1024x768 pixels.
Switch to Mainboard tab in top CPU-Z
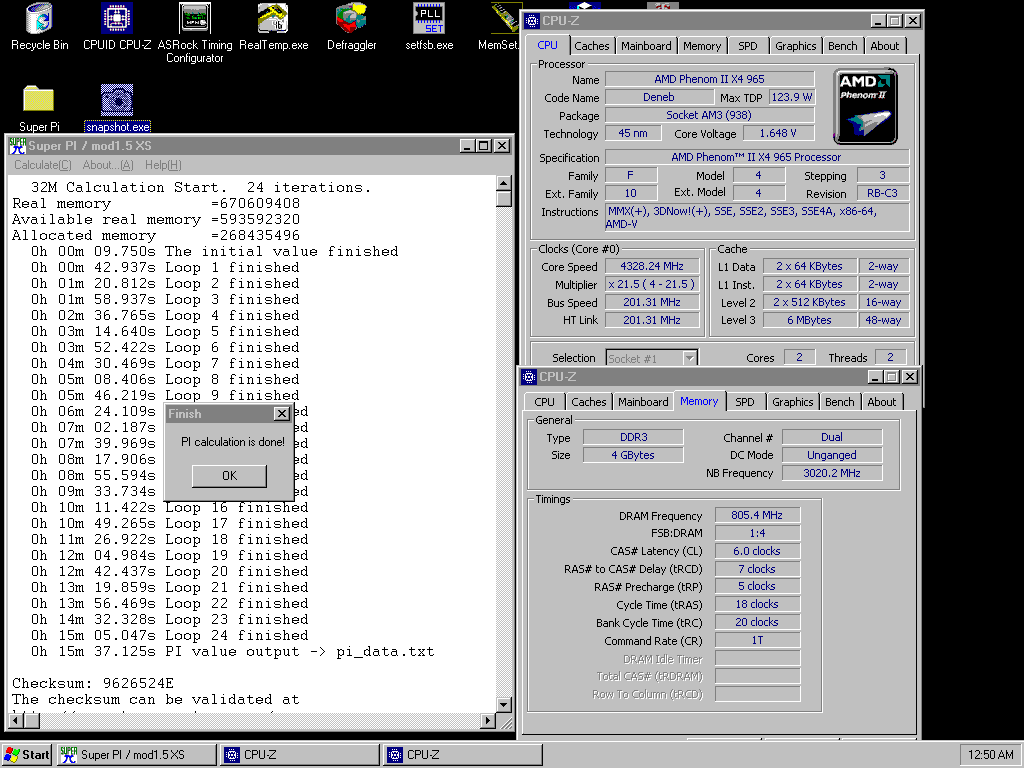click(x=646, y=46)
